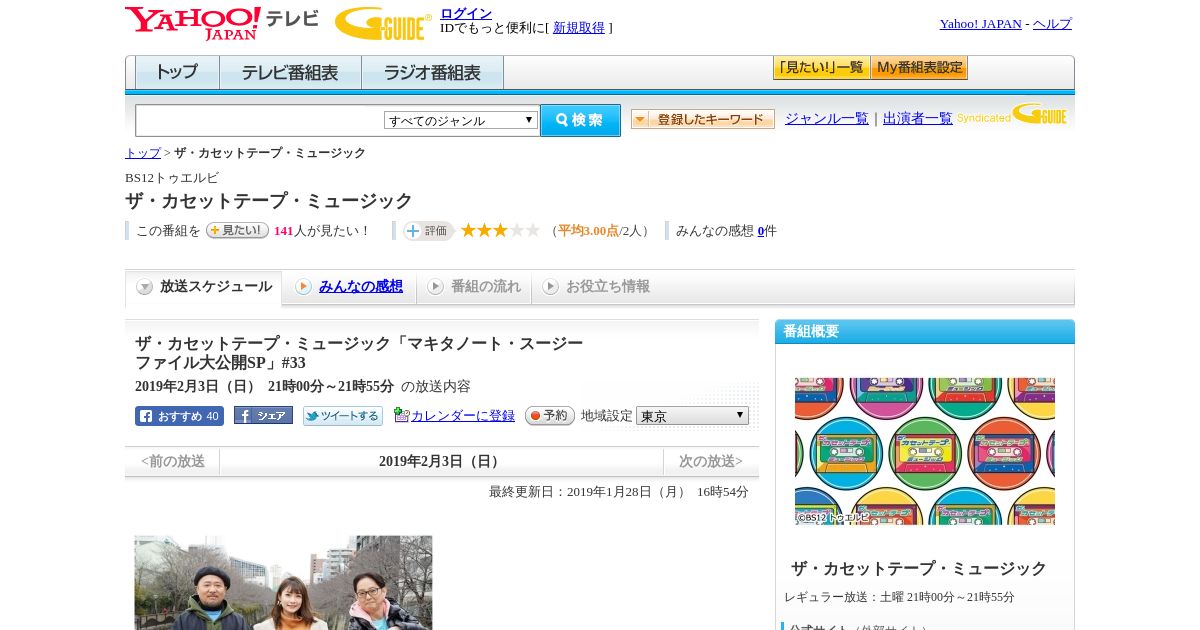Click the keyword search input field
The image size is (1200, 630).
(x=260, y=120)
